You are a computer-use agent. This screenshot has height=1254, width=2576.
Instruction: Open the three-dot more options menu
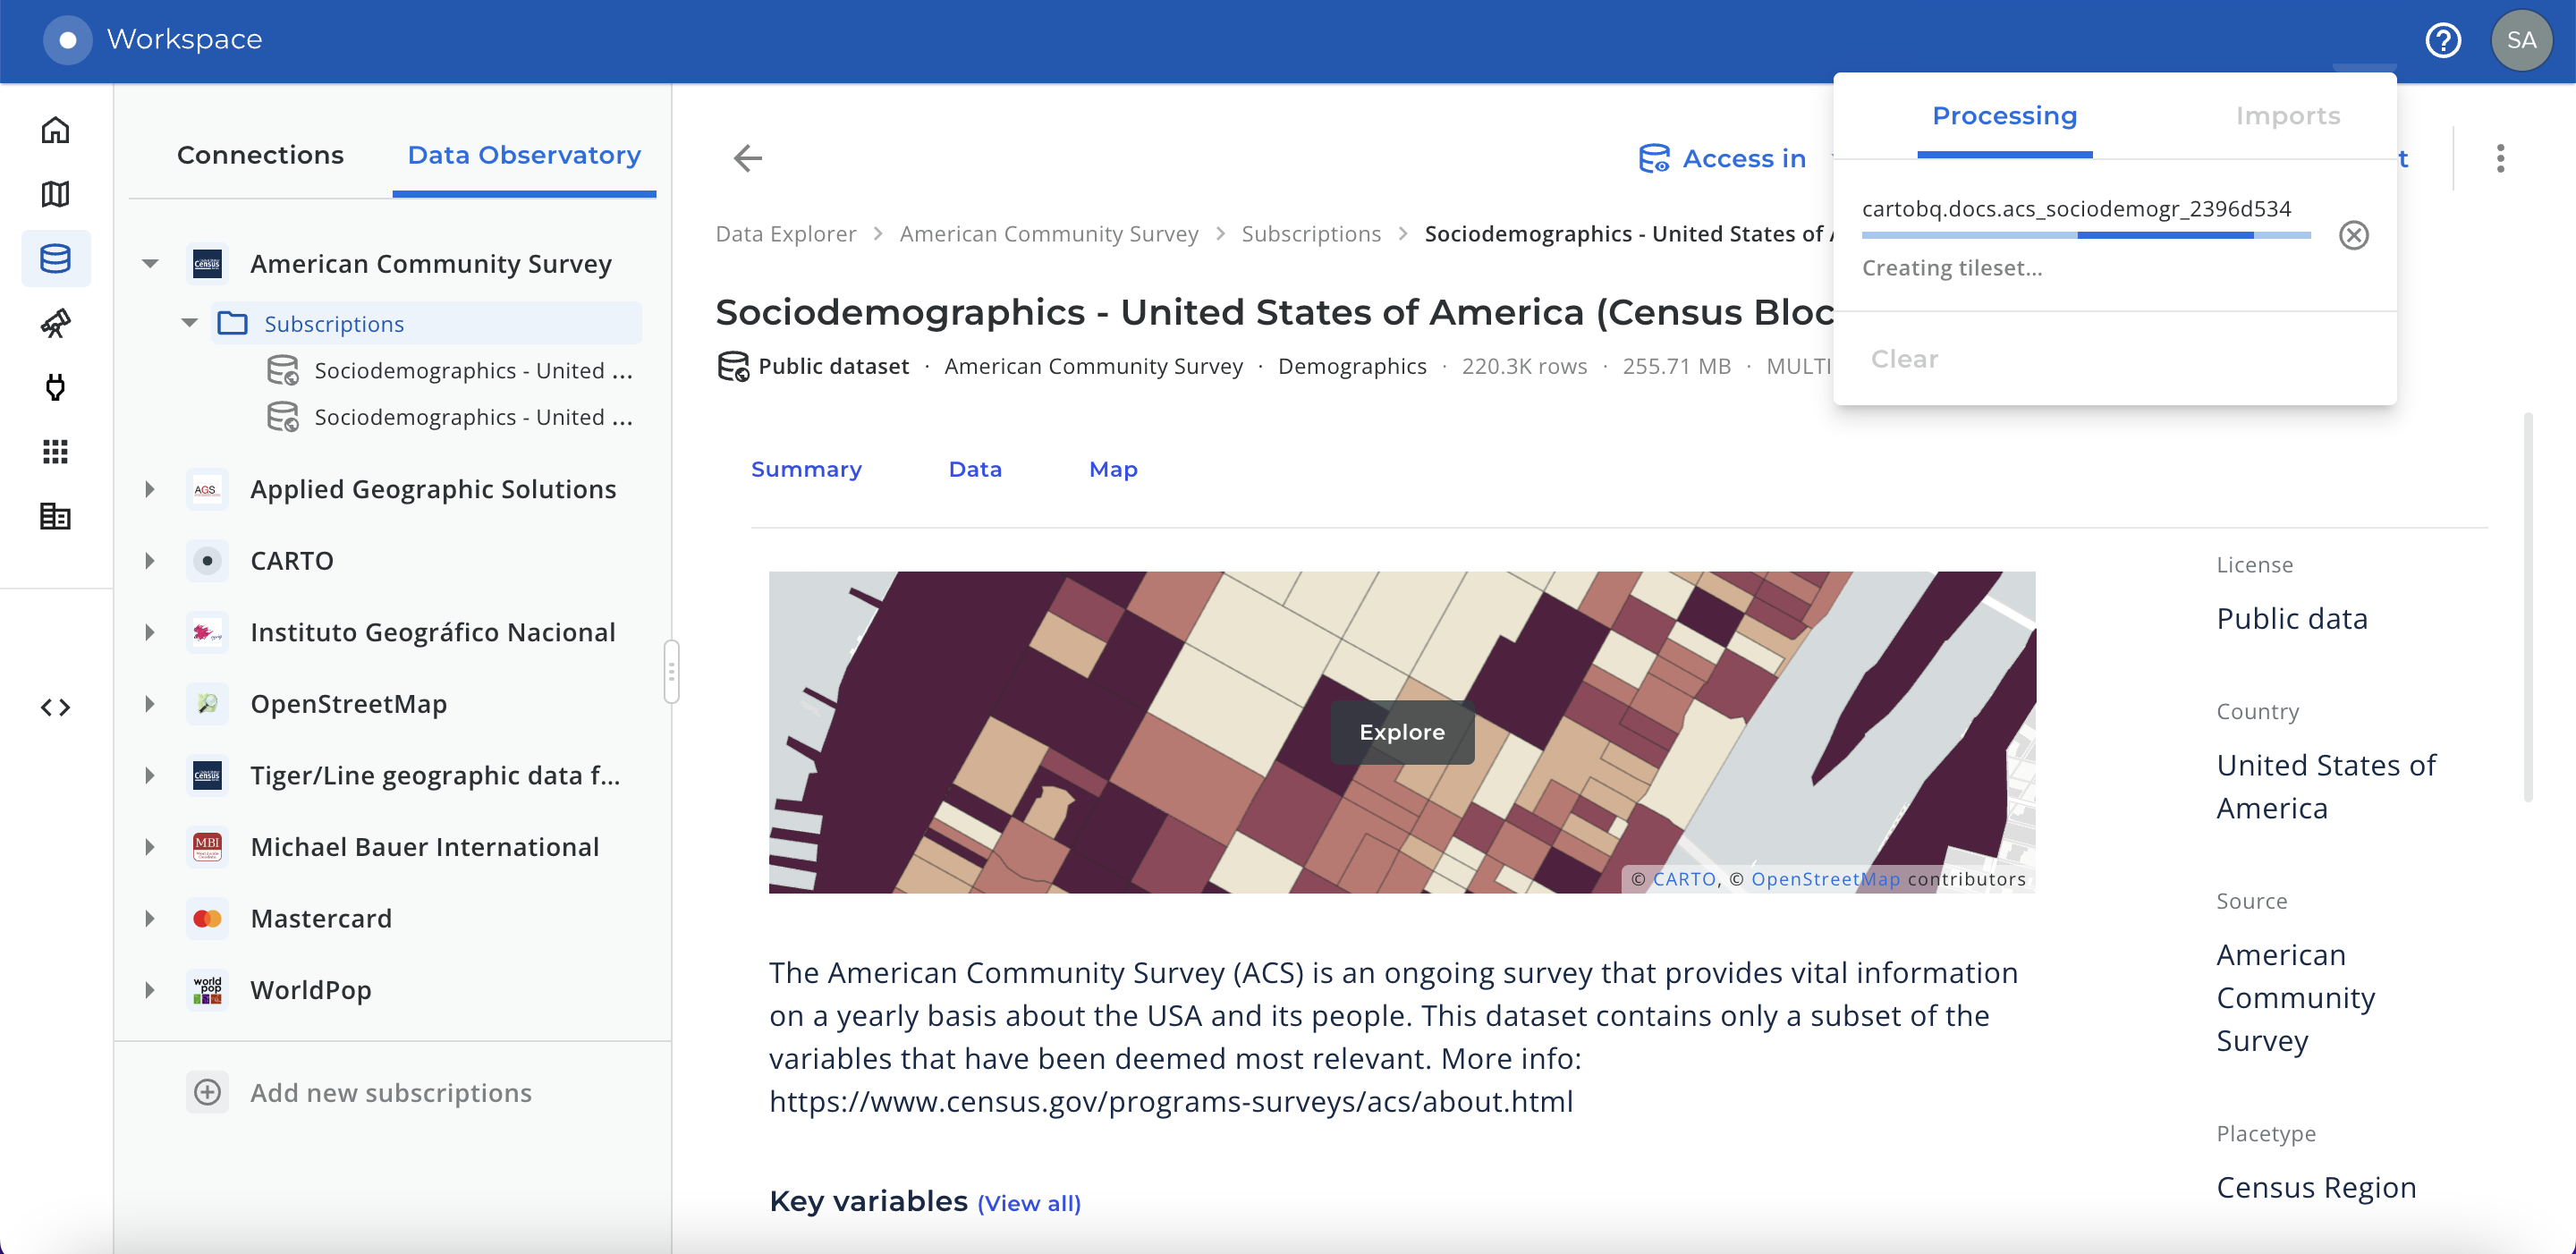tap(2500, 158)
